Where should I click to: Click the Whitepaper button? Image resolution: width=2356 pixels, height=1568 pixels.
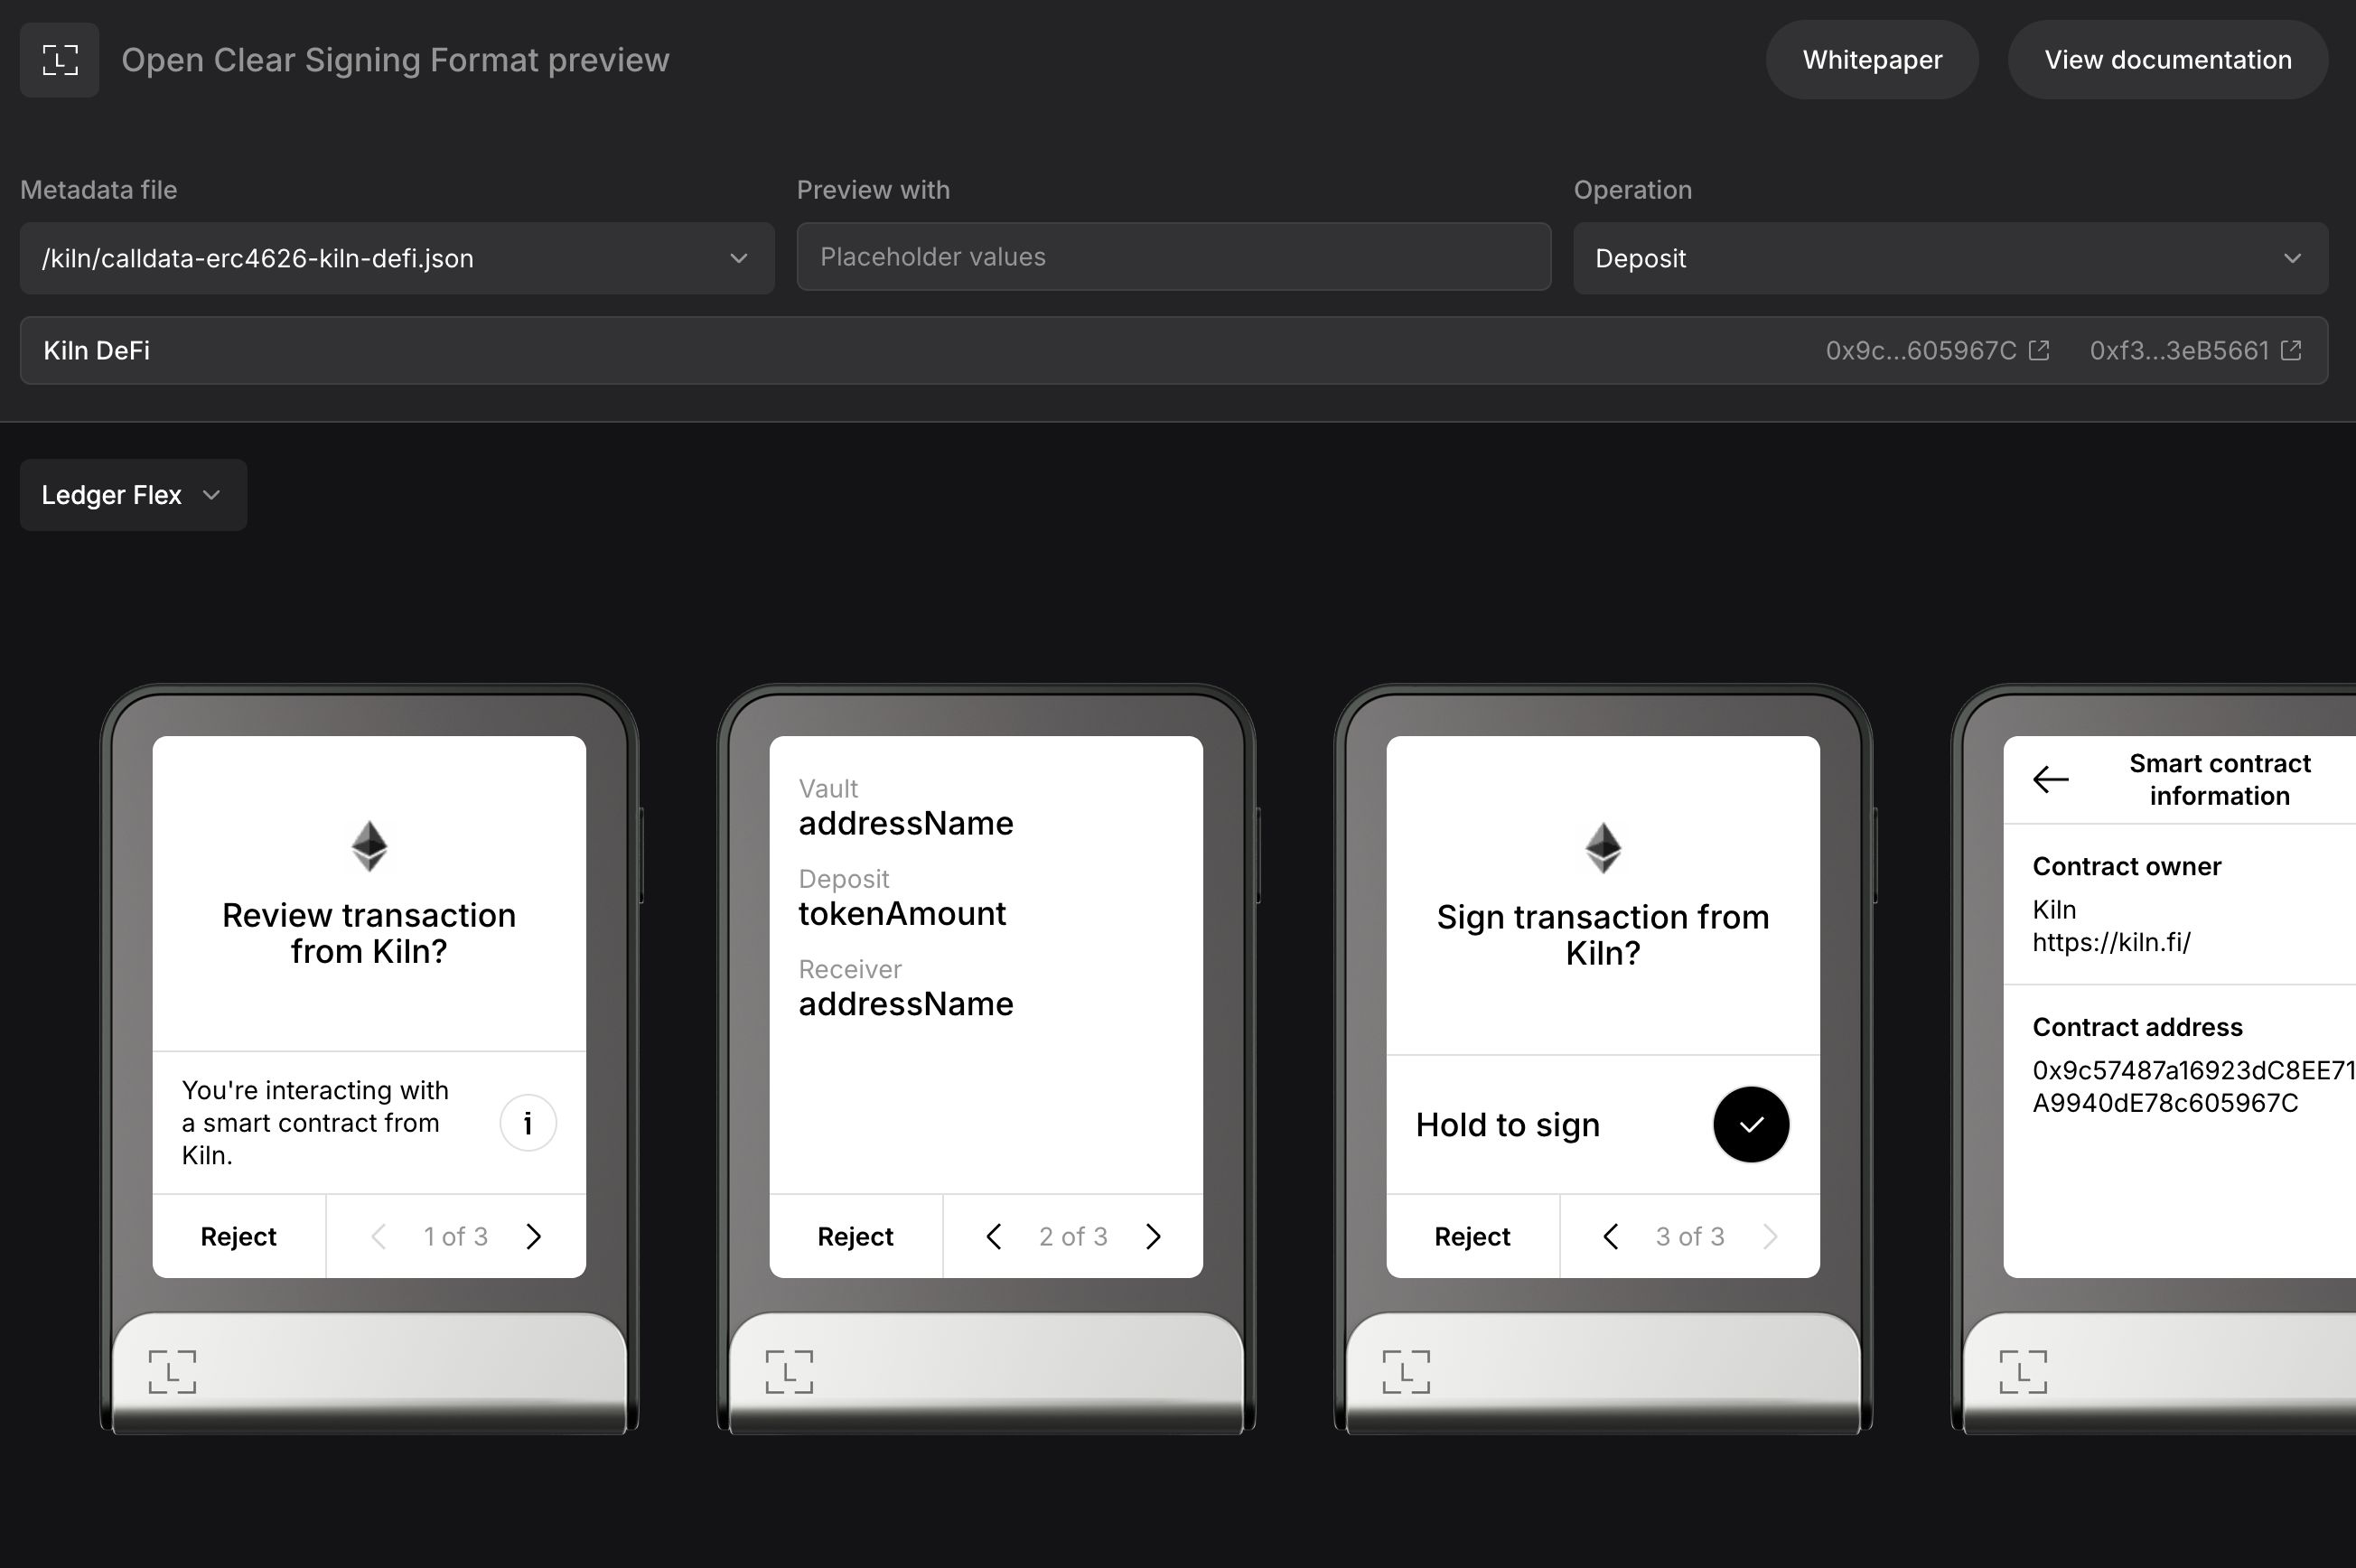tap(1871, 60)
